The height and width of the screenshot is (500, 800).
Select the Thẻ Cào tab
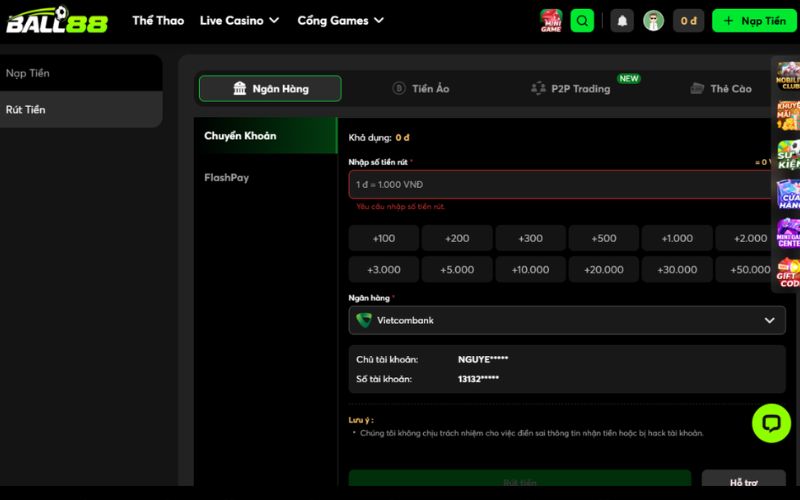(x=721, y=89)
